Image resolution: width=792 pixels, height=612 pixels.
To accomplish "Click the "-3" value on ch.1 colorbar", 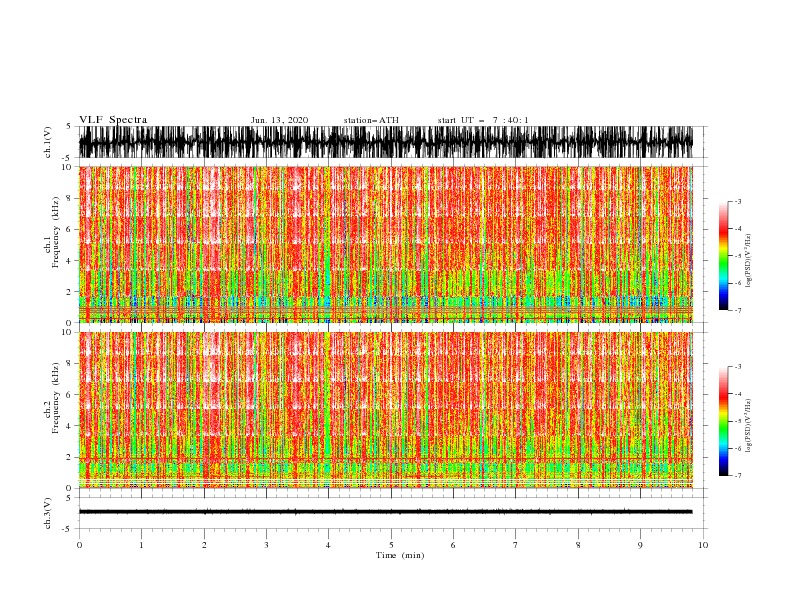I will coord(738,201).
